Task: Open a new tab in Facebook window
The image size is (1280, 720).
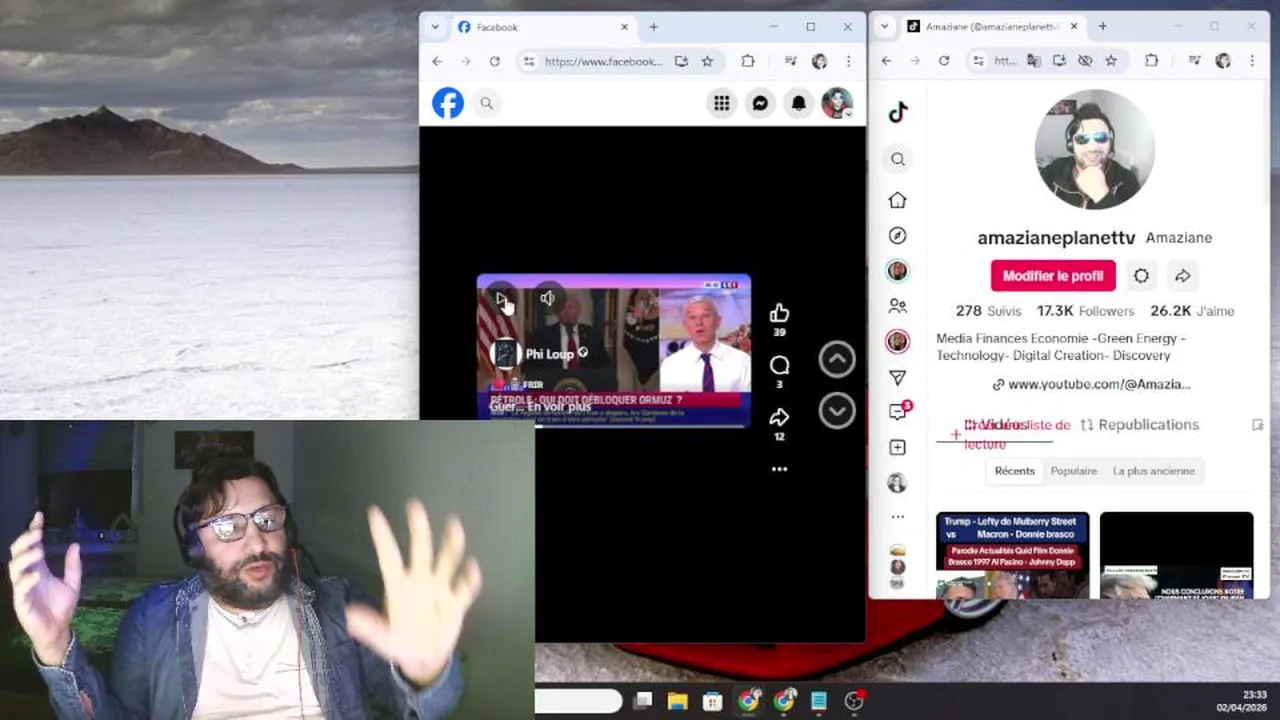Action: coord(653,27)
